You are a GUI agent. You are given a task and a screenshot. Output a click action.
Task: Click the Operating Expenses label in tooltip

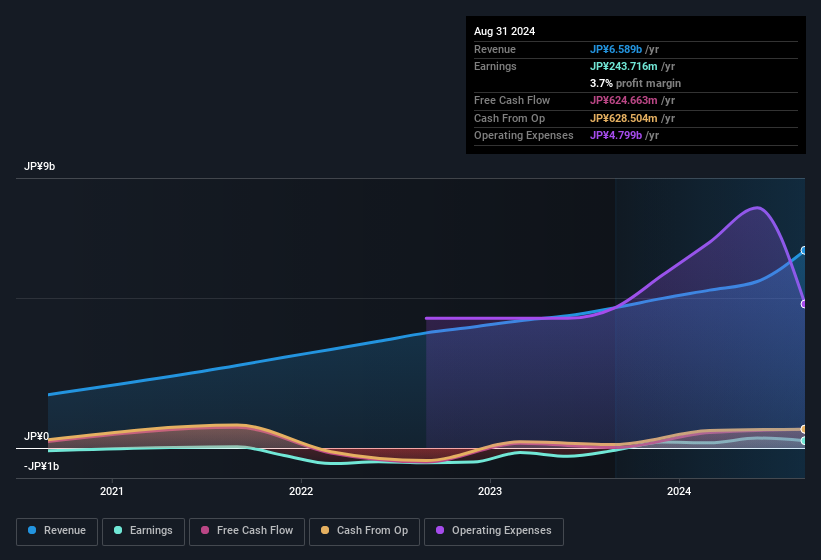click(524, 136)
